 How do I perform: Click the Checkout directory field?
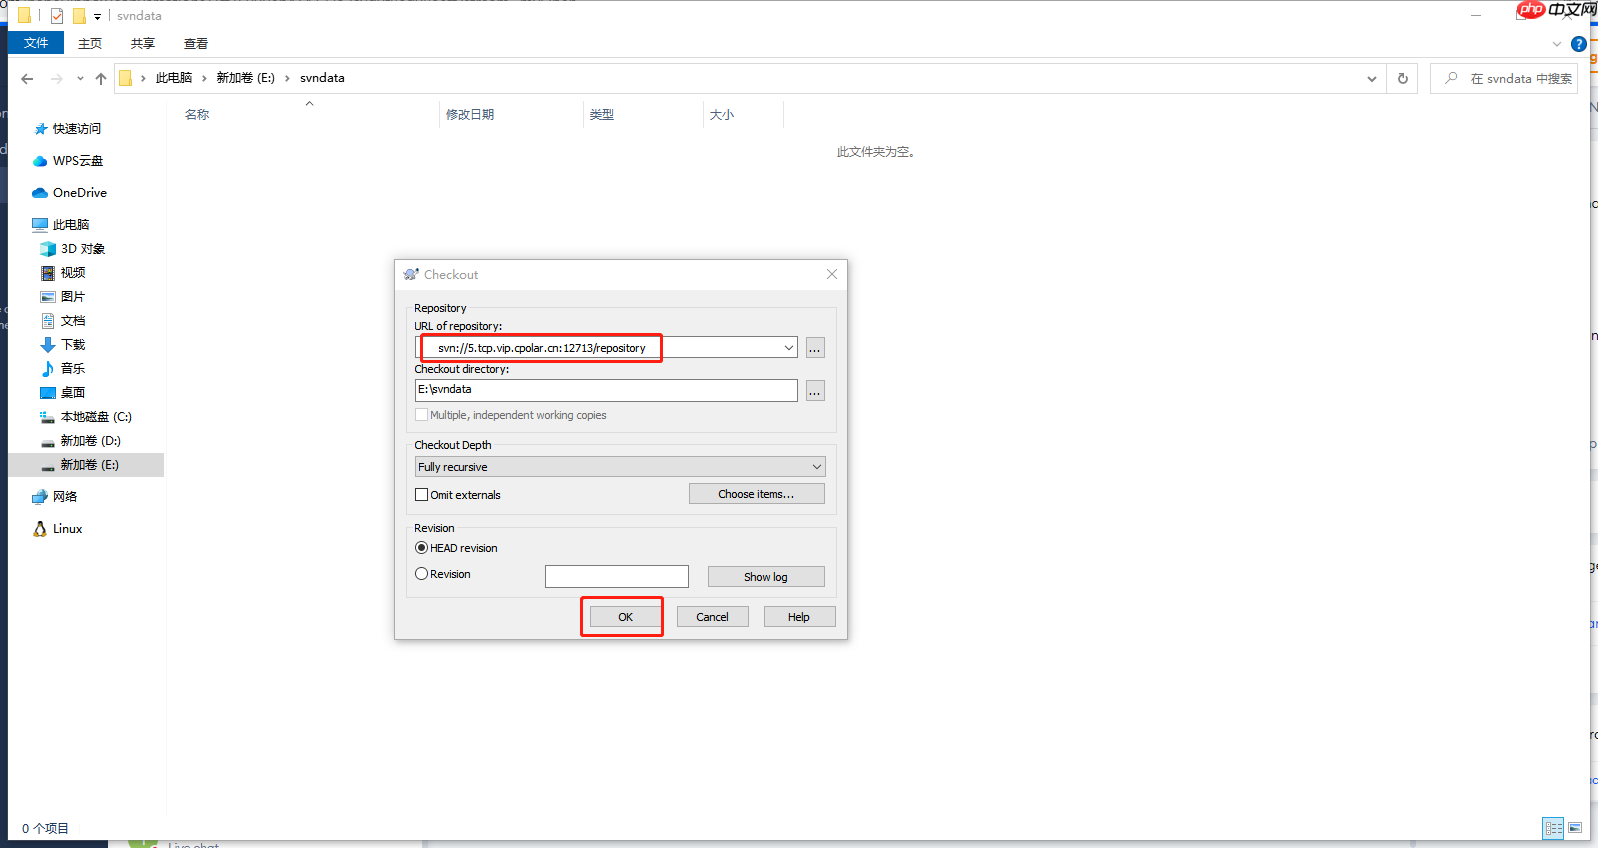(606, 390)
